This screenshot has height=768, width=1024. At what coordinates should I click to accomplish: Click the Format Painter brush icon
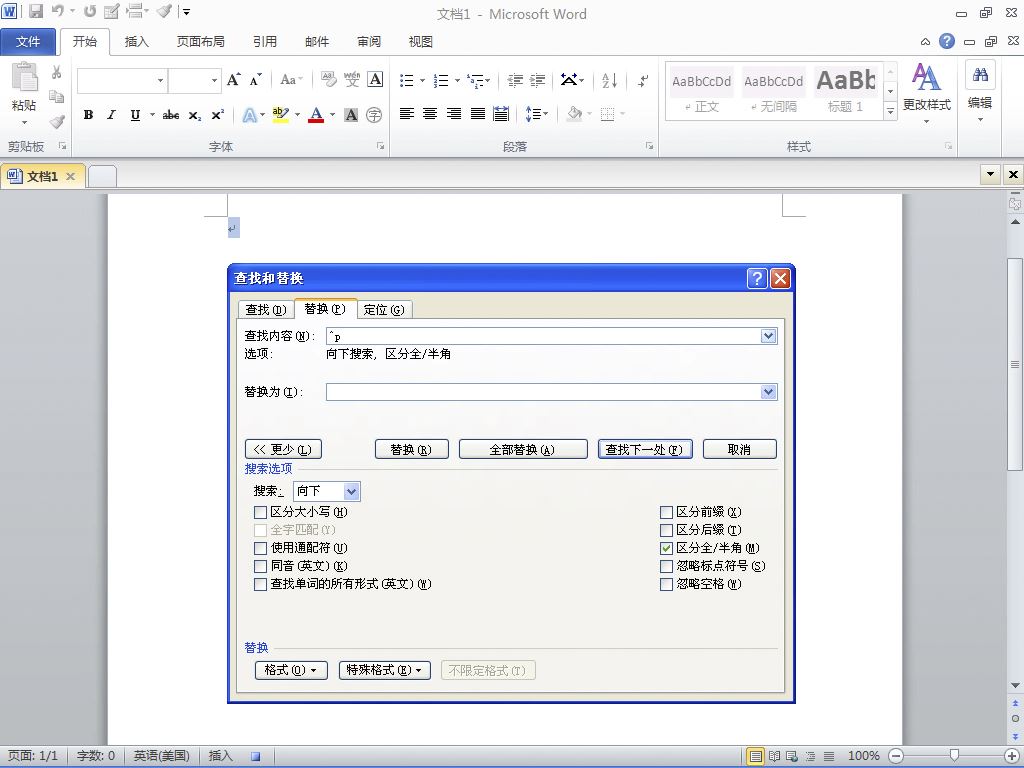click(57, 121)
